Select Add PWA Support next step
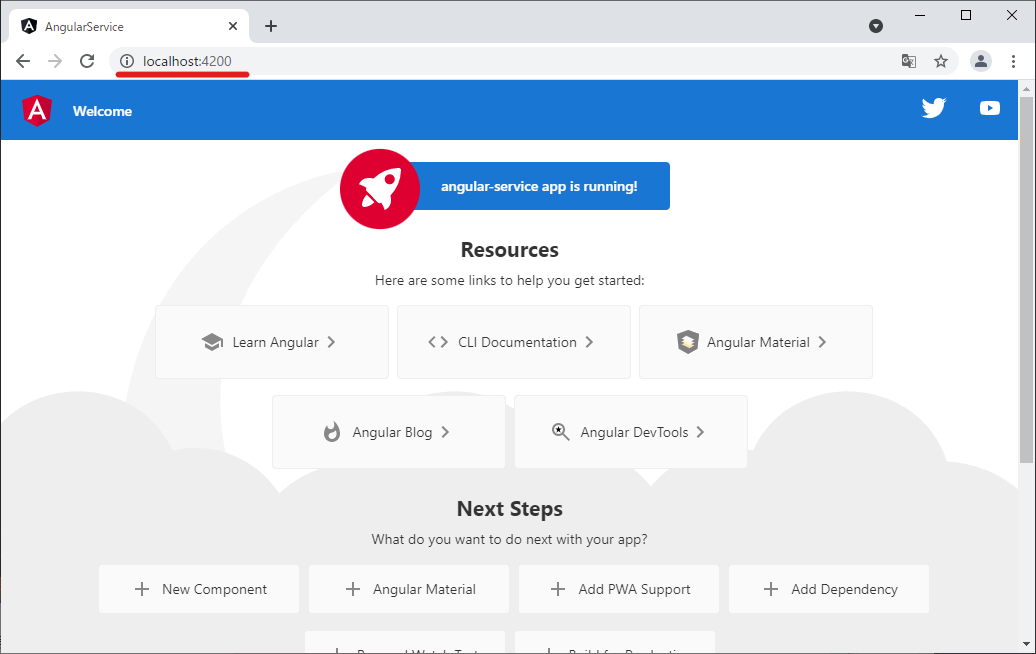The height and width of the screenshot is (654, 1036). click(x=619, y=589)
